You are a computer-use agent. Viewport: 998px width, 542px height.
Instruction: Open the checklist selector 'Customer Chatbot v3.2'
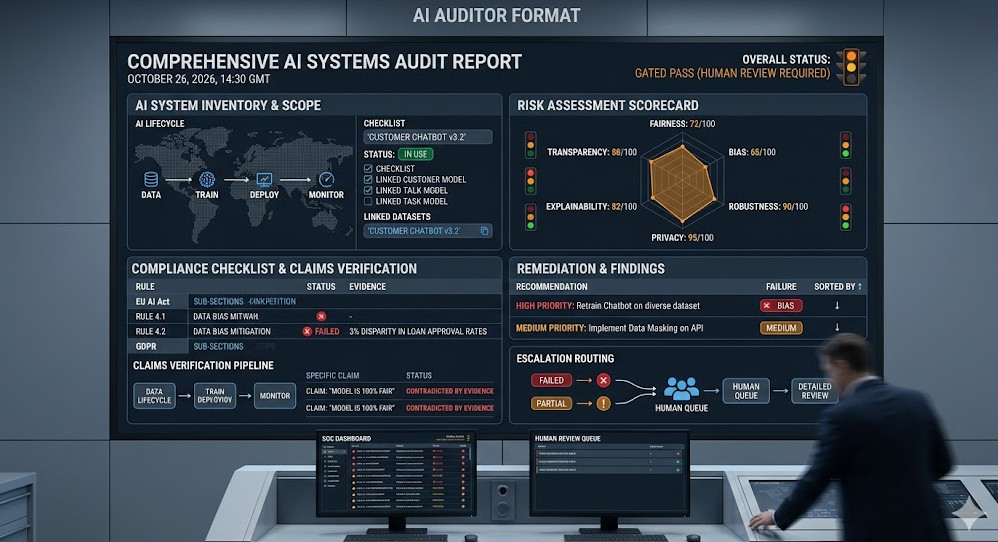click(x=428, y=137)
